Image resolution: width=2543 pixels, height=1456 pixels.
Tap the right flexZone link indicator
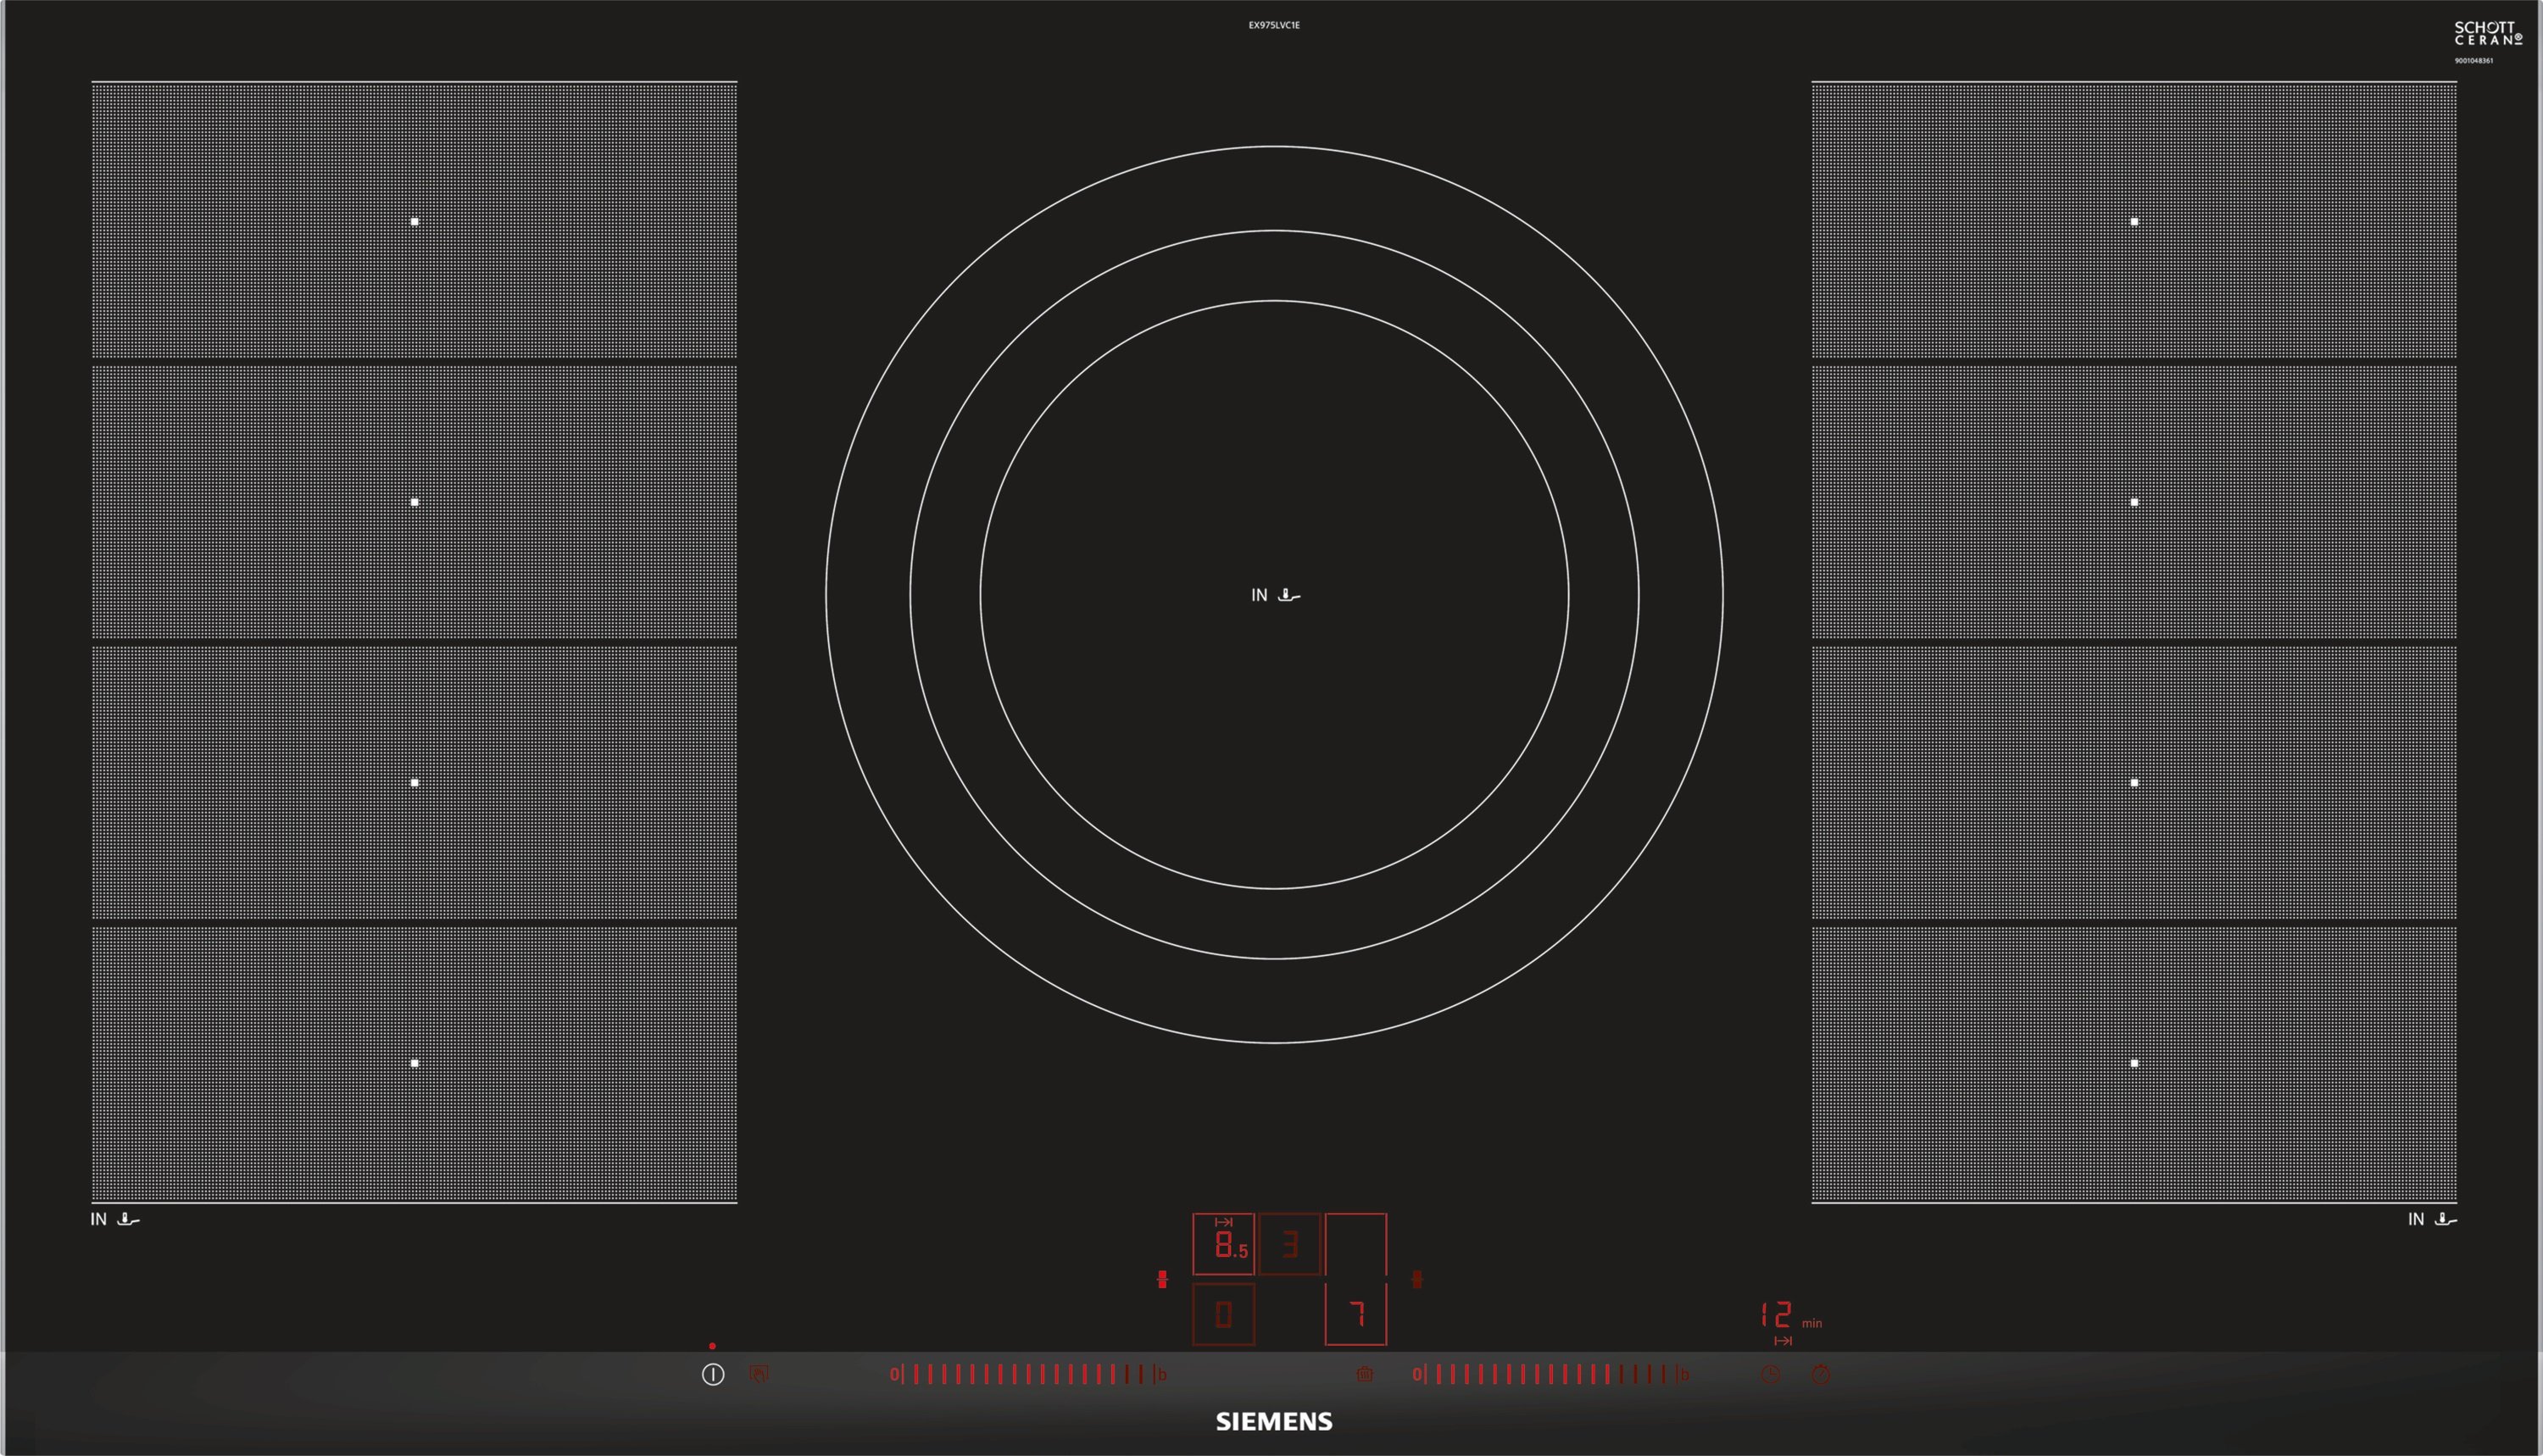[1416, 1279]
